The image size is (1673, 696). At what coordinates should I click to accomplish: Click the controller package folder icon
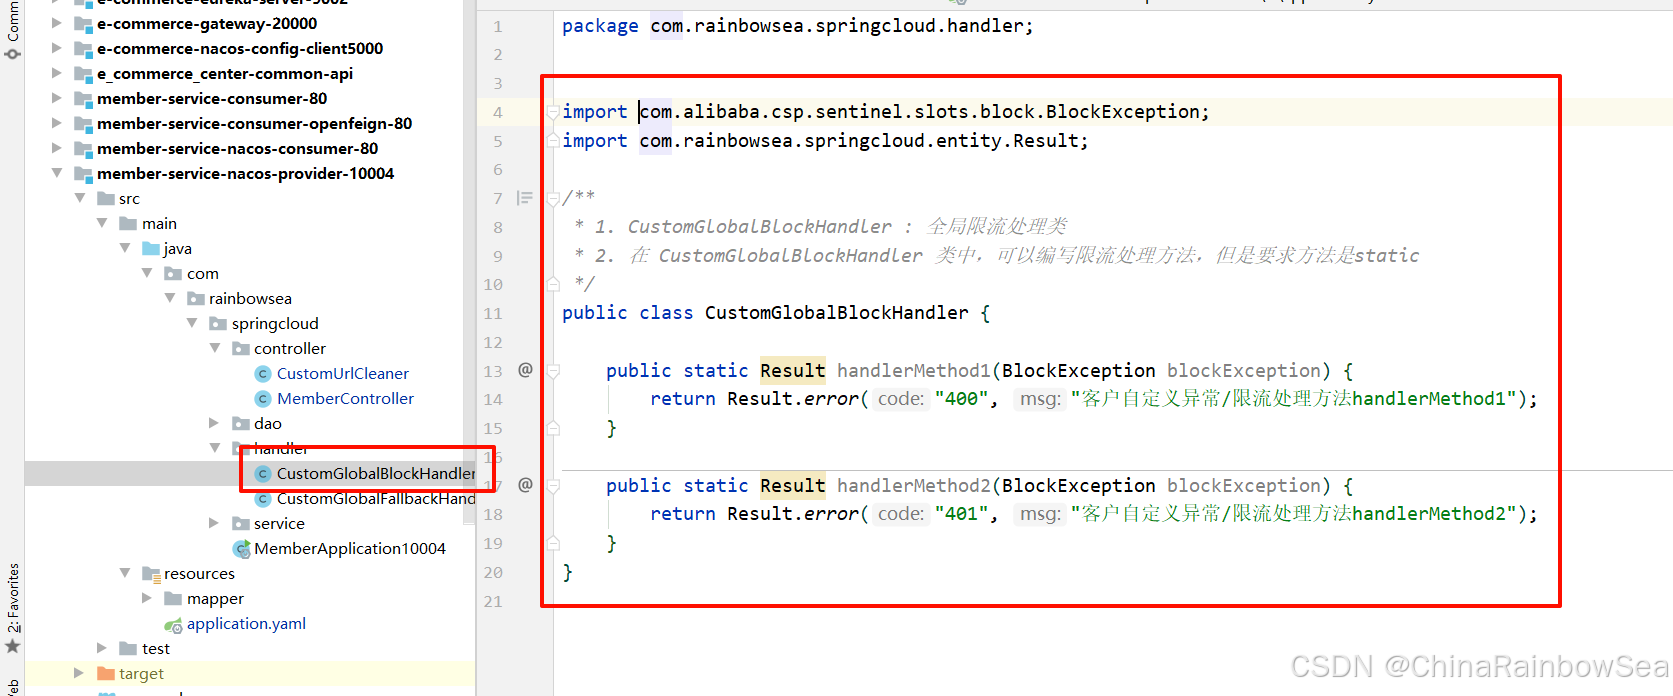[241, 348]
